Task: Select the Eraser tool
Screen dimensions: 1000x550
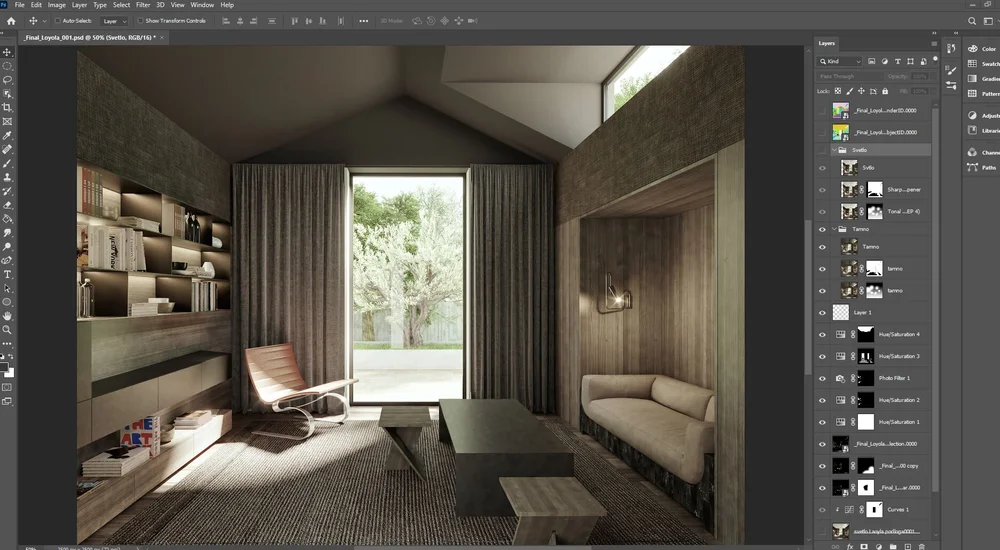Action: point(7,205)
